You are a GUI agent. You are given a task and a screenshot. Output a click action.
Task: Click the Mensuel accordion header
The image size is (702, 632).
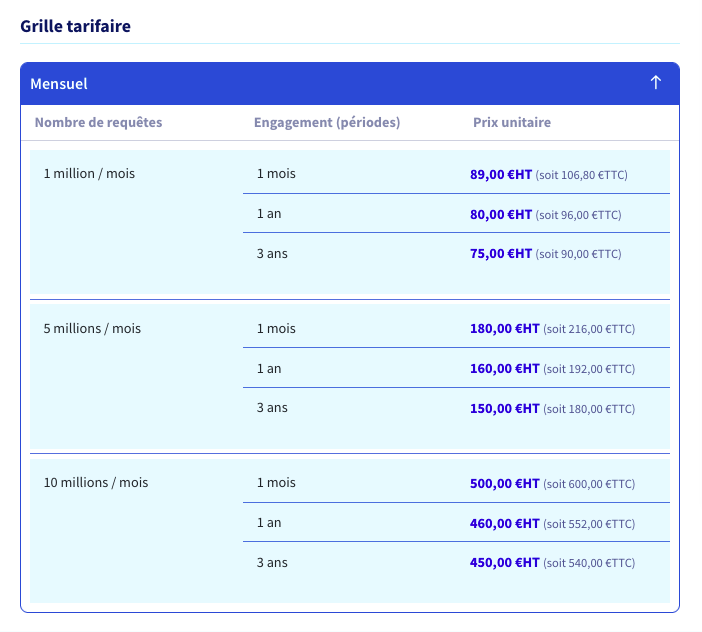pyautogui.click(x=350, y=84)
